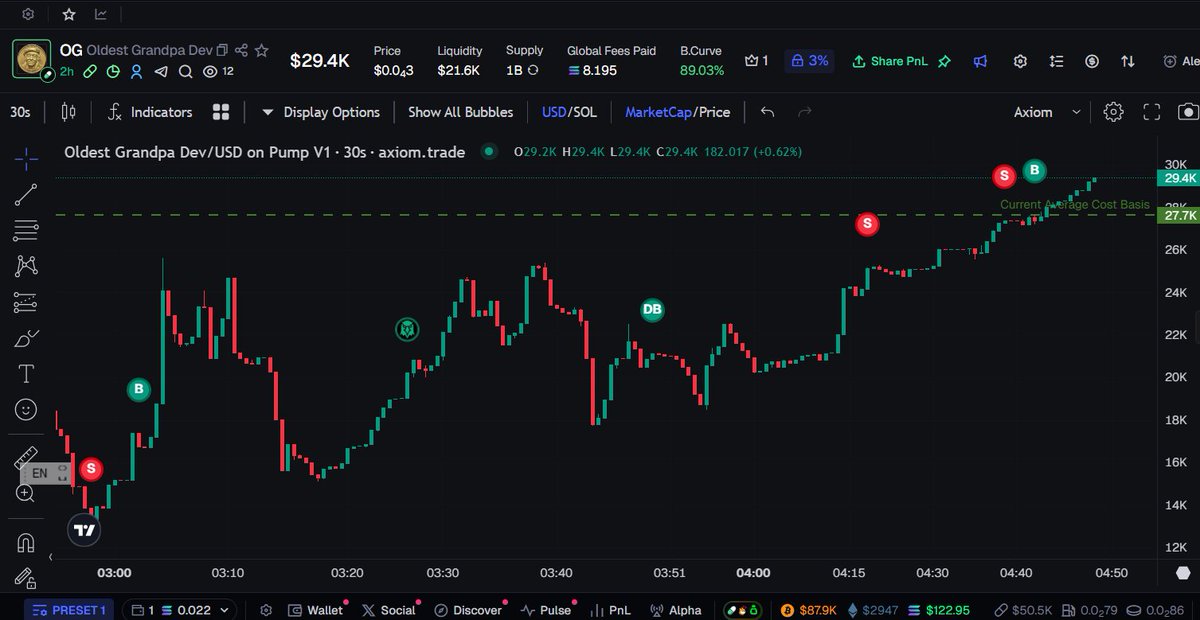Viewport: 1200px width, 620px height.
Task: Select the crosshair cursor tool
Action: click(x=27, y=157)
